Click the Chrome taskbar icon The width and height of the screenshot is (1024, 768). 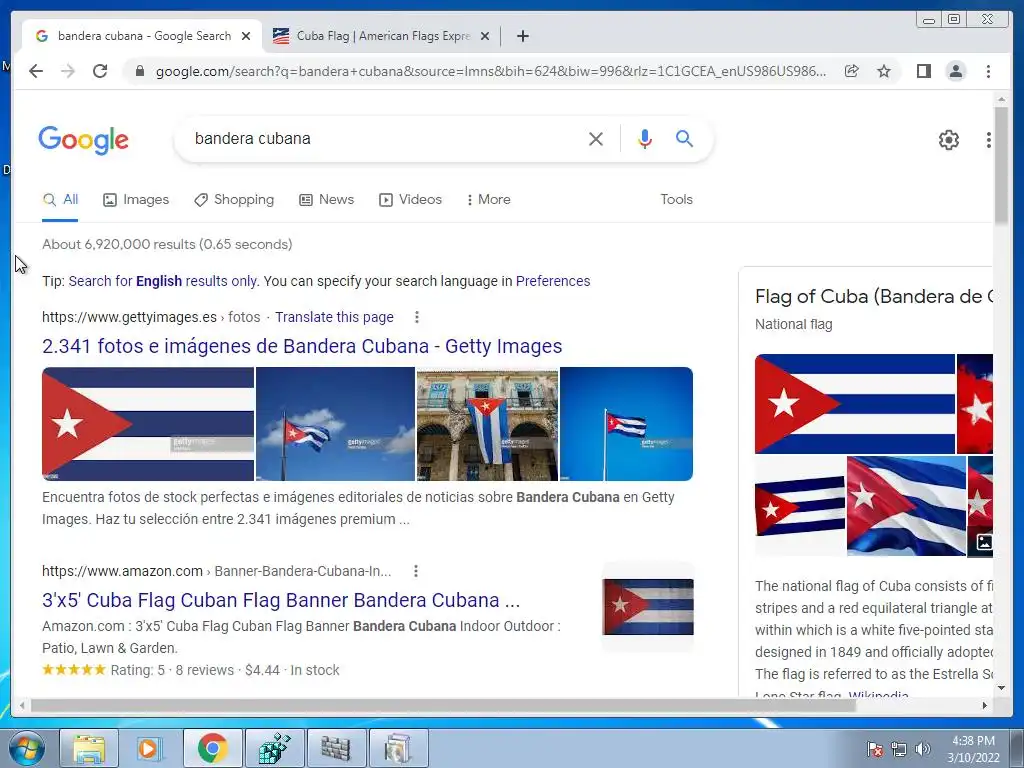pos(212,748)
